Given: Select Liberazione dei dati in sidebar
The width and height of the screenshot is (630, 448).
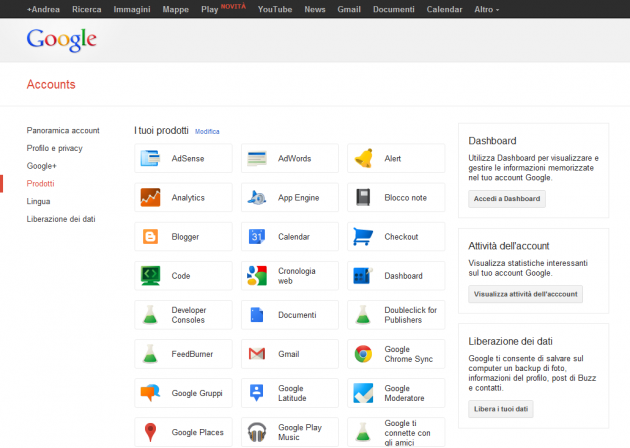Looking at the screenshot, I should point(61,219).
